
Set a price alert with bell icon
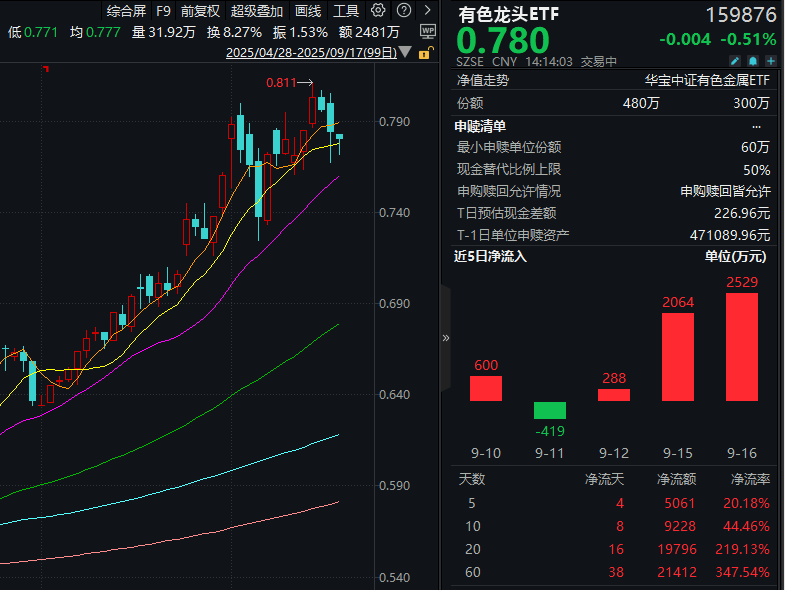750,62
